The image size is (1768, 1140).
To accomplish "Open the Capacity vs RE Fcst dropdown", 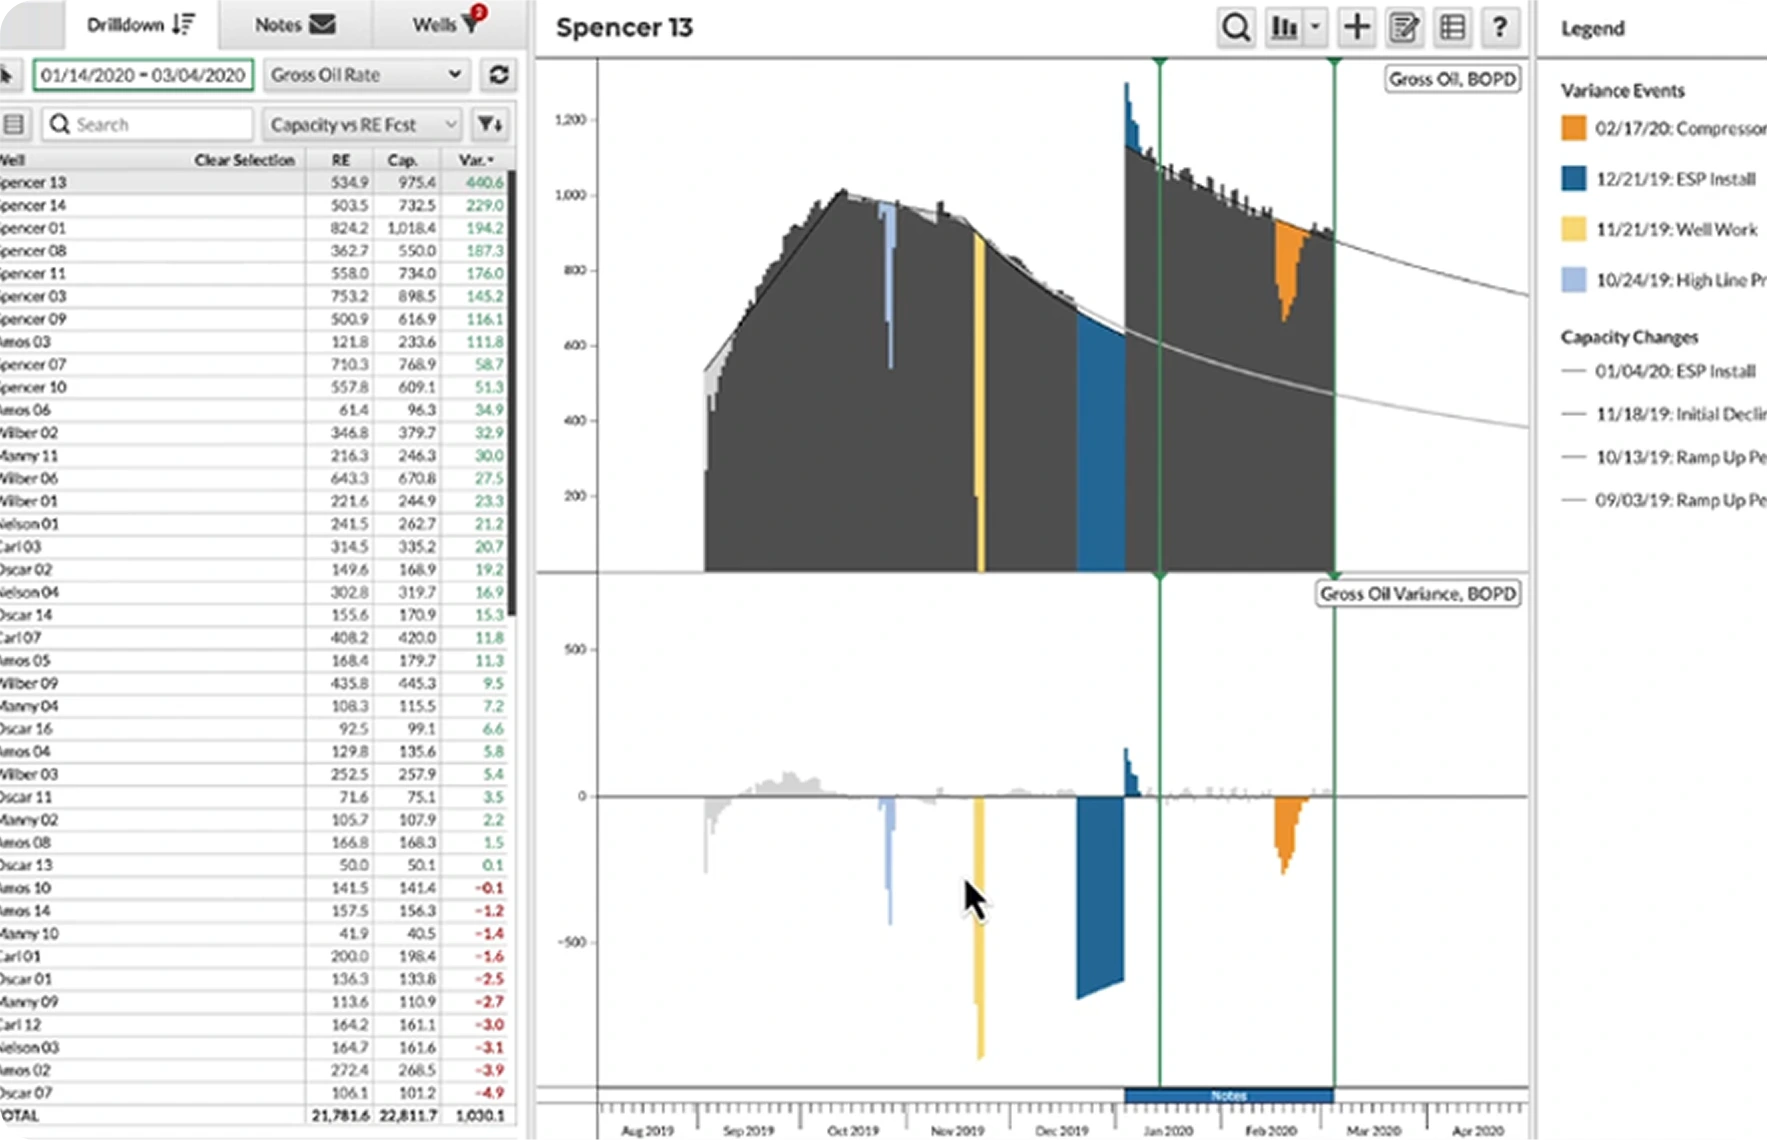I will coord(364,124).
